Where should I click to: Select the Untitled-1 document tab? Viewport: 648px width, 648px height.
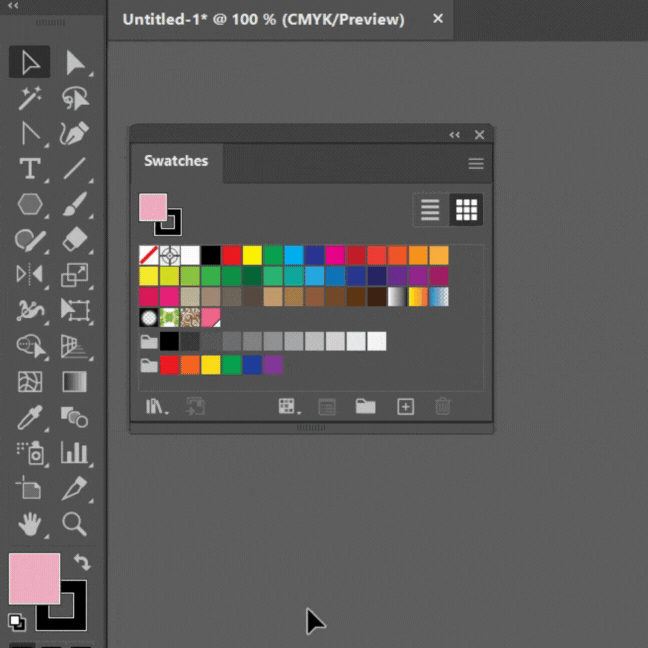[263, 19]
